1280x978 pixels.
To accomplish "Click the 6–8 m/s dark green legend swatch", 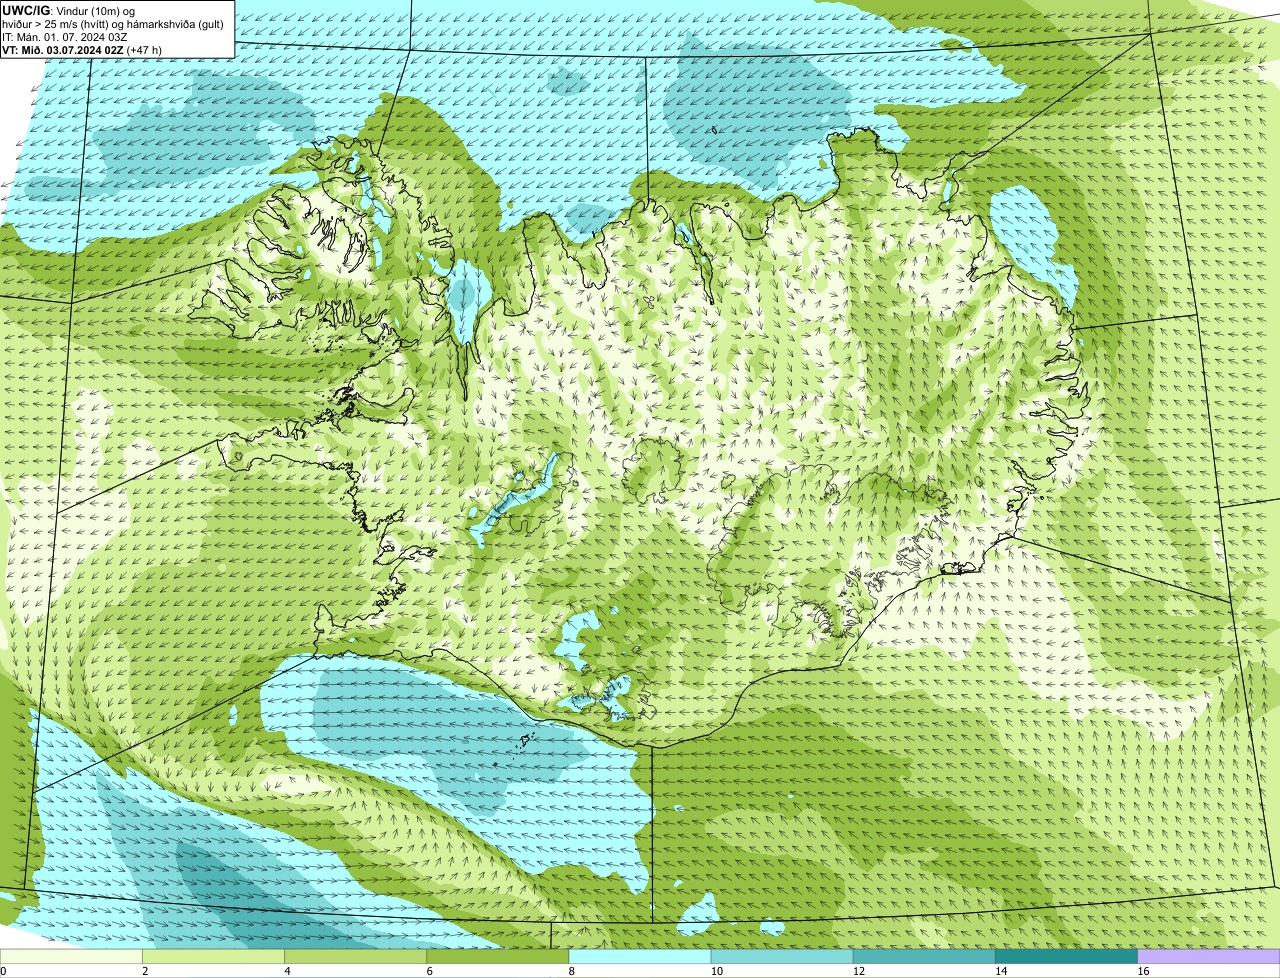I will (x=498, y=956).
